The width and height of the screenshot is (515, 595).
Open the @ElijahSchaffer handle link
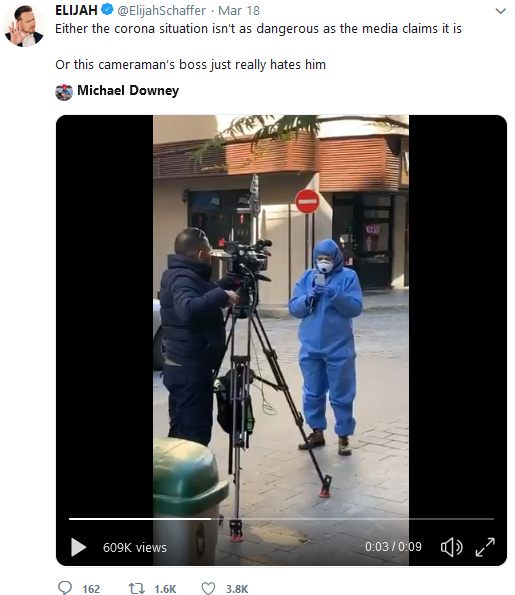tap(162, 11)
